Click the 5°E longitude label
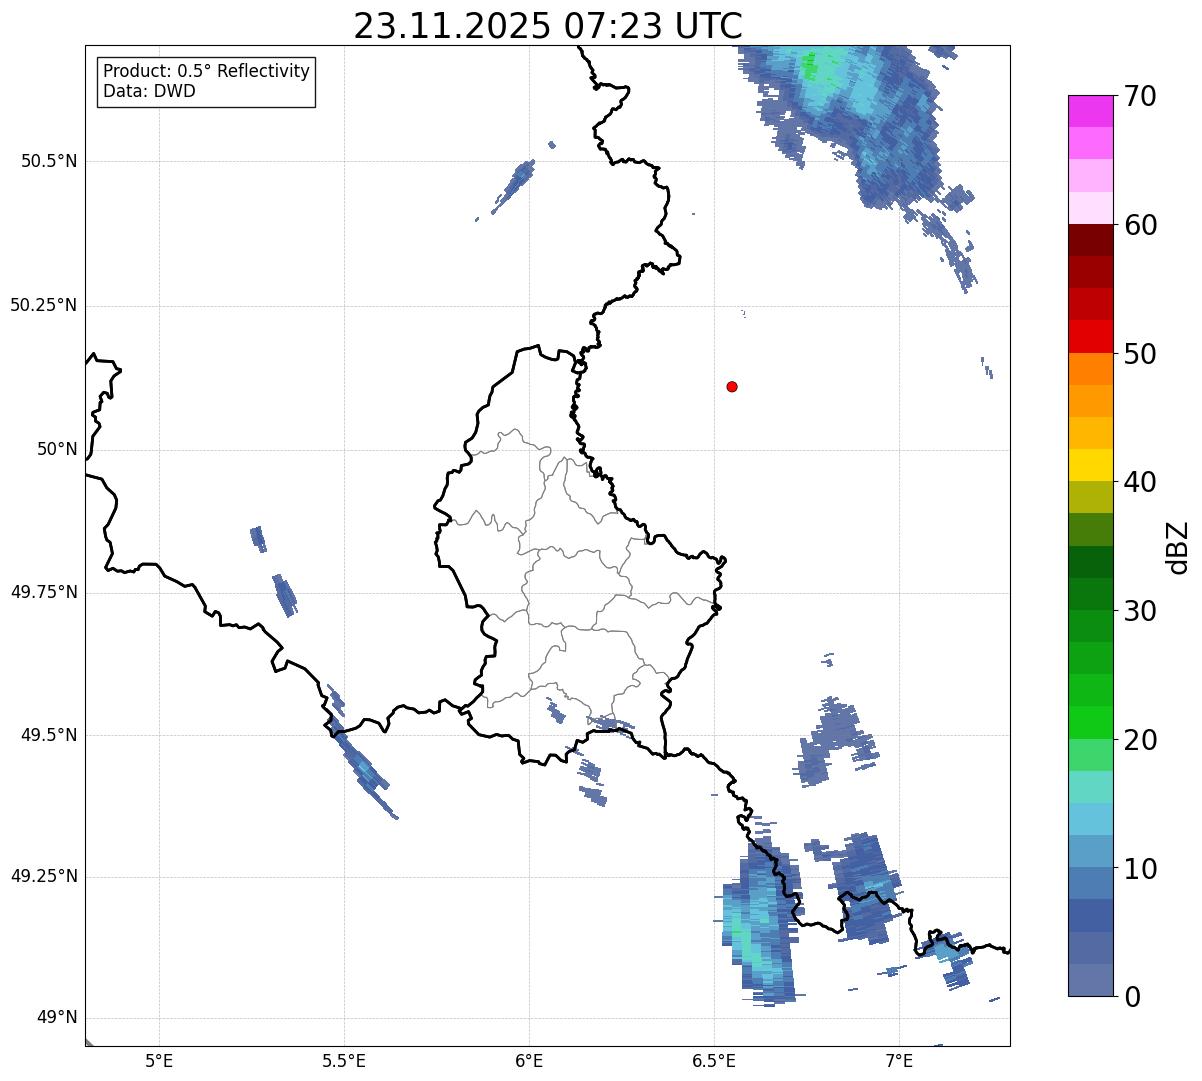This screenshot has width=1202, height=1081. [159, 1060]
